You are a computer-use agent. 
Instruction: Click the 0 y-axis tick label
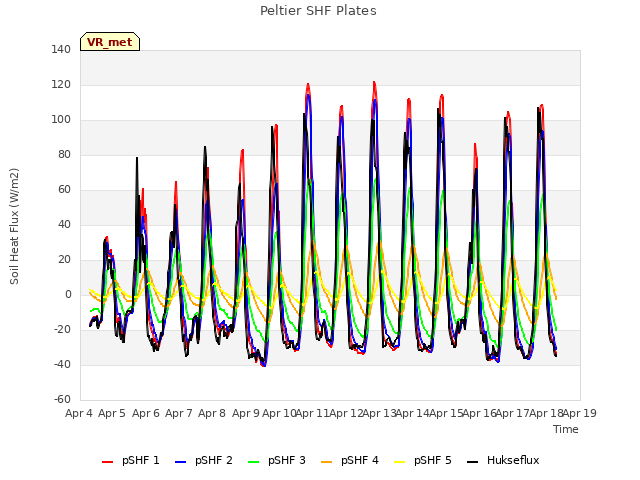click(x=68, y=294)
